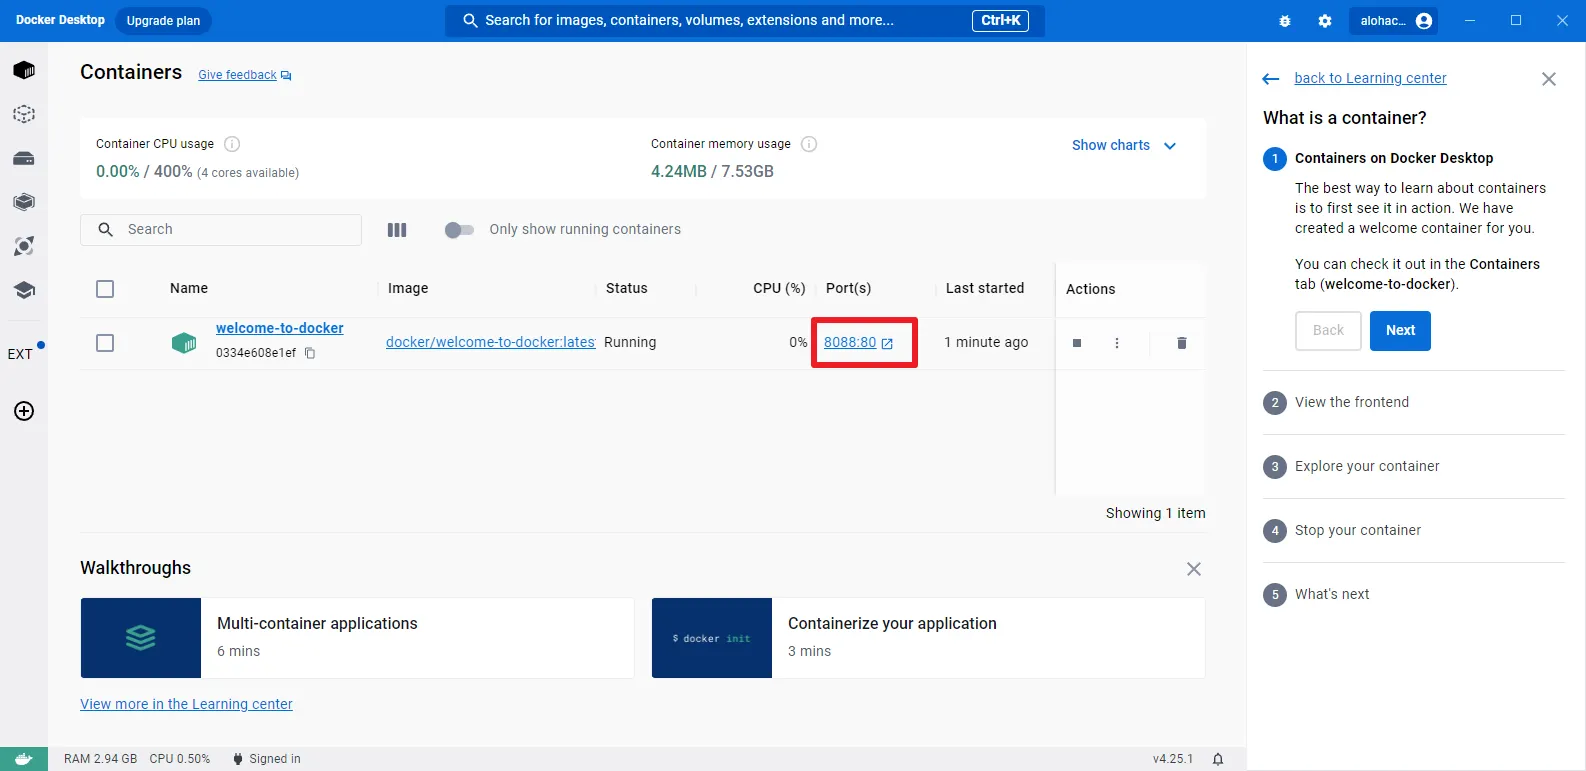Viewport: 1586px width, 771px height.
Task: Click the CPU 0.50% status entry
Action: [x=180, y=759]
